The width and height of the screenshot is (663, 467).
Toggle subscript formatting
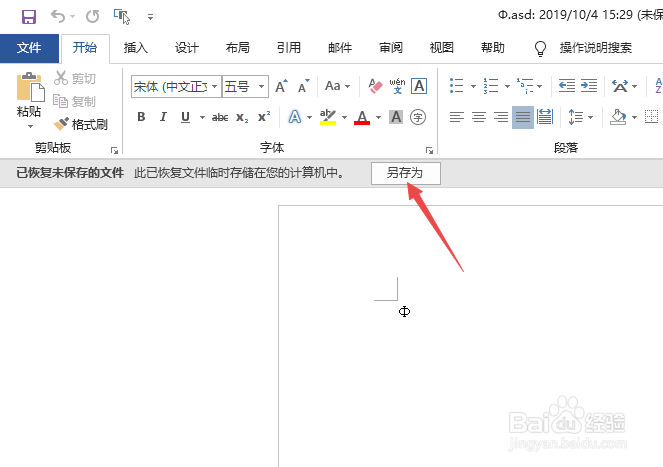242,117
